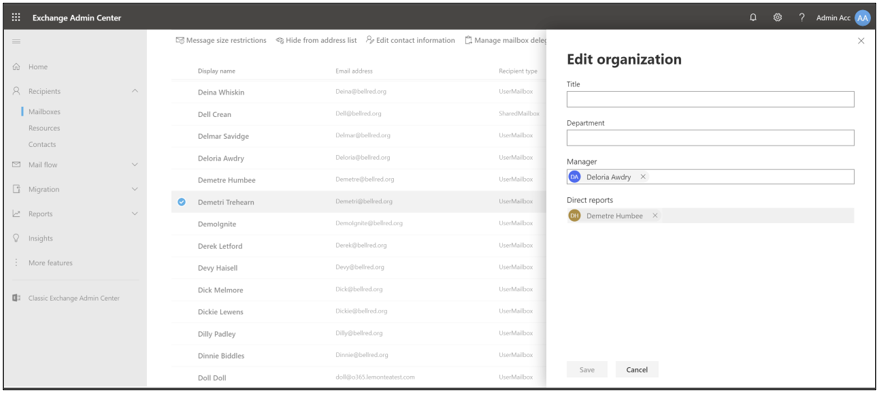Open the Admin Acc AA avatar
The image size is (881, 394).
point(862,18)
